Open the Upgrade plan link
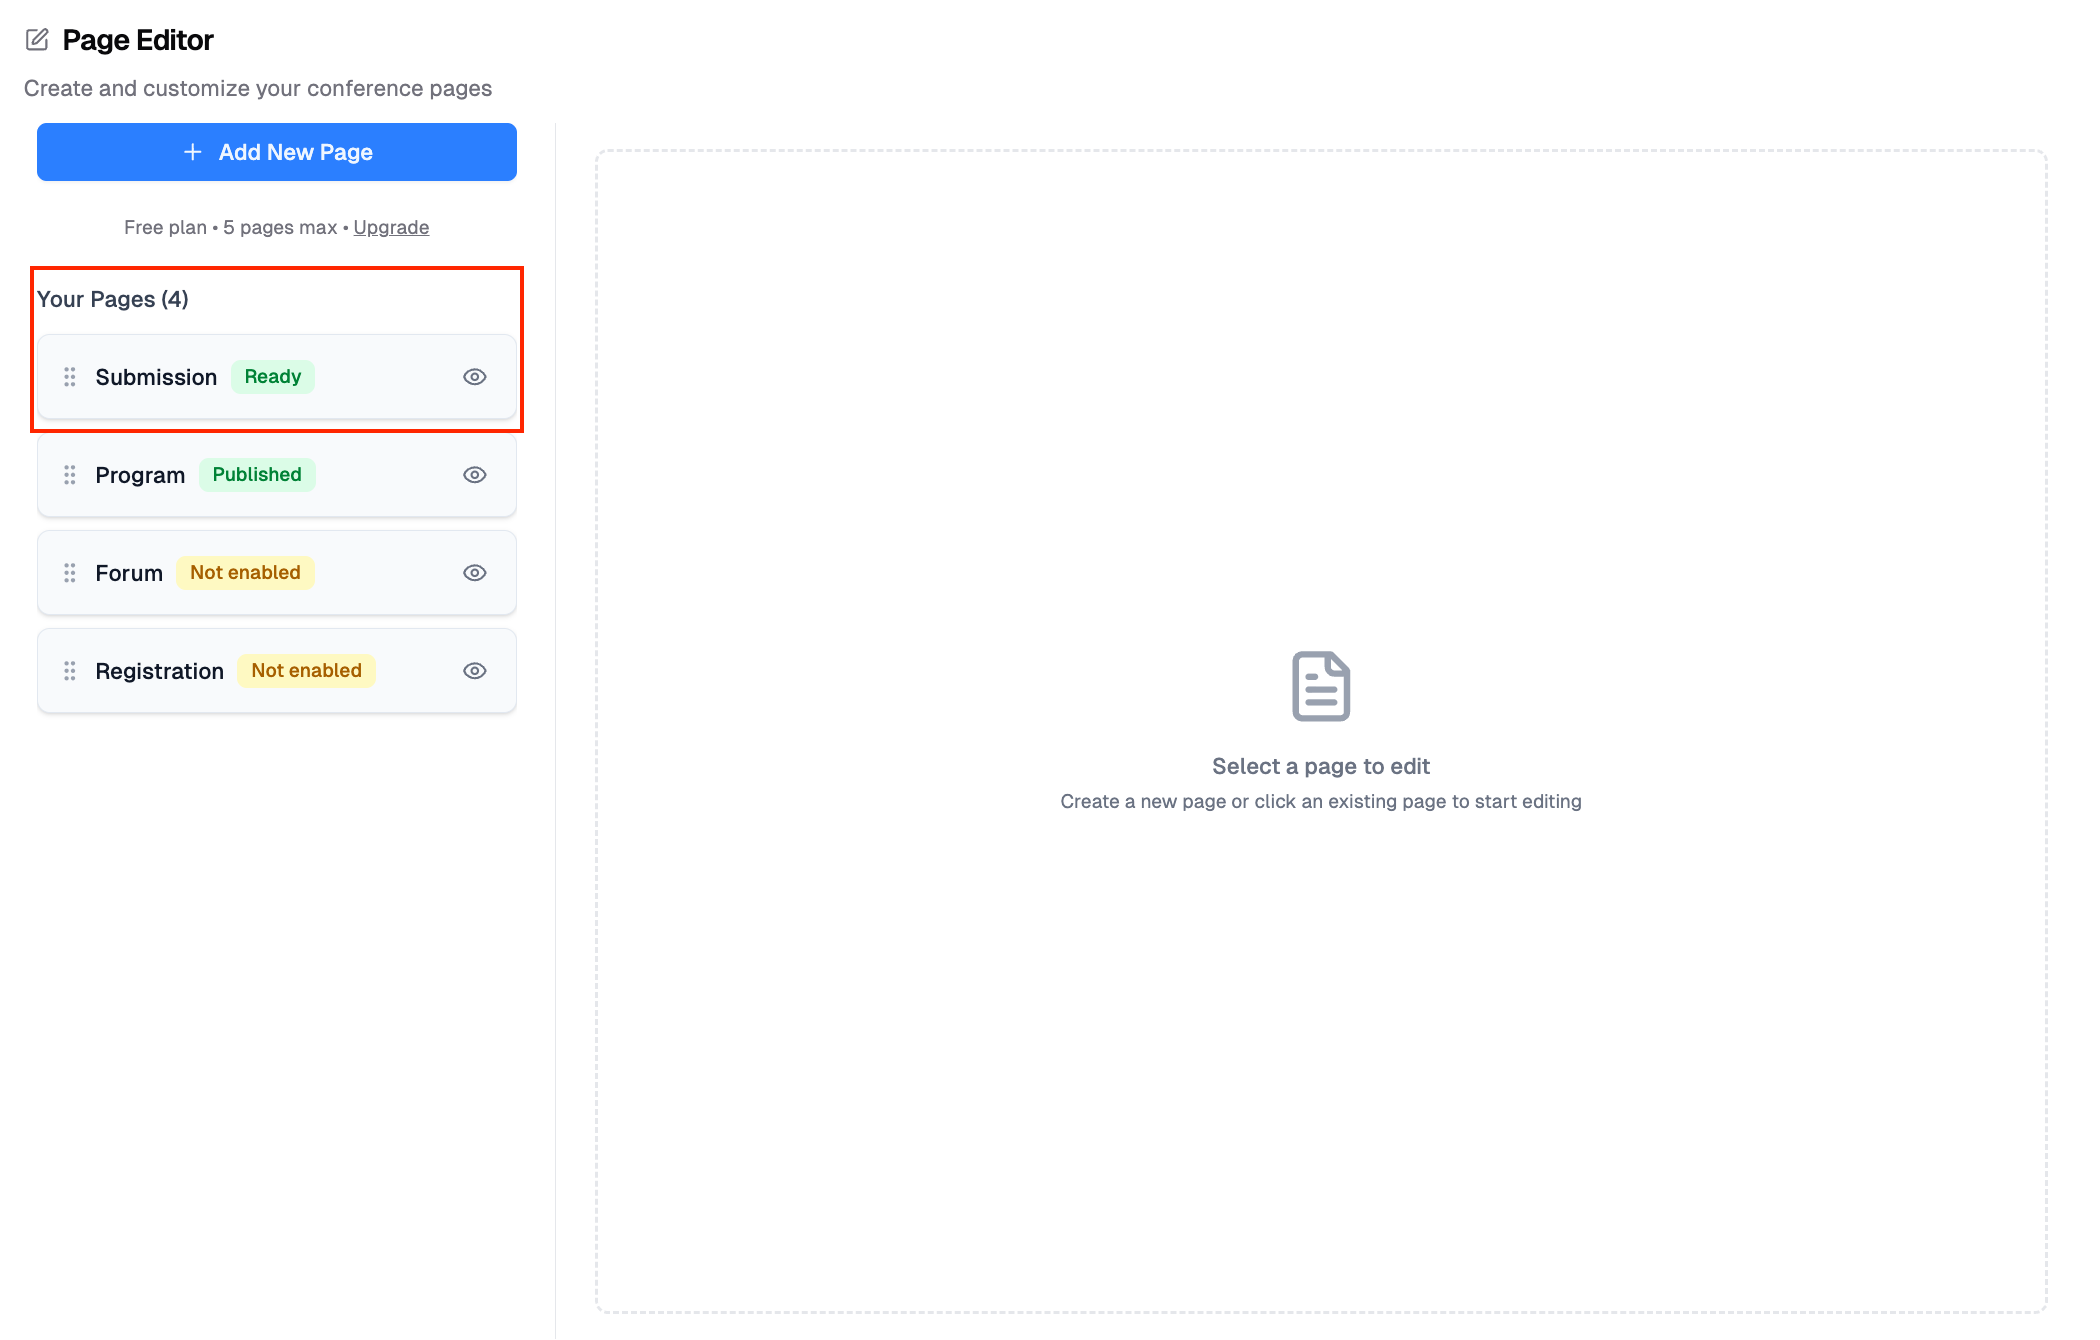2100x1340 pixels. click(391, 227)
